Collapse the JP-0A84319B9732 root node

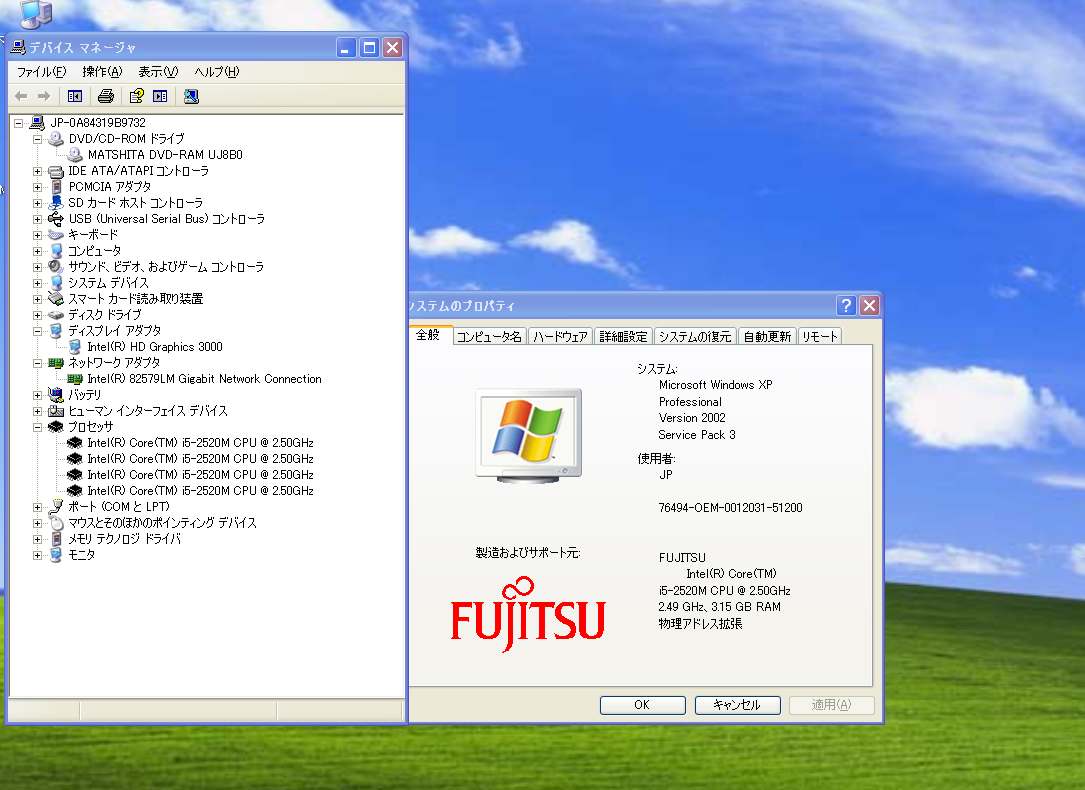click(x=19, y=123)
